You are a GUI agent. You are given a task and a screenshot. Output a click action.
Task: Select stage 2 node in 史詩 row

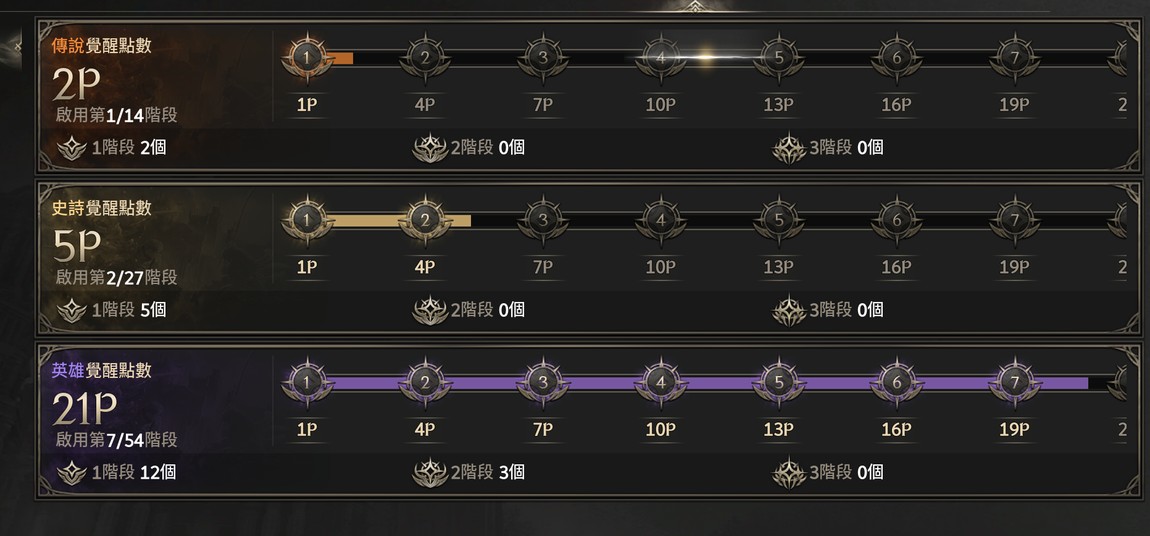[425, 219]
